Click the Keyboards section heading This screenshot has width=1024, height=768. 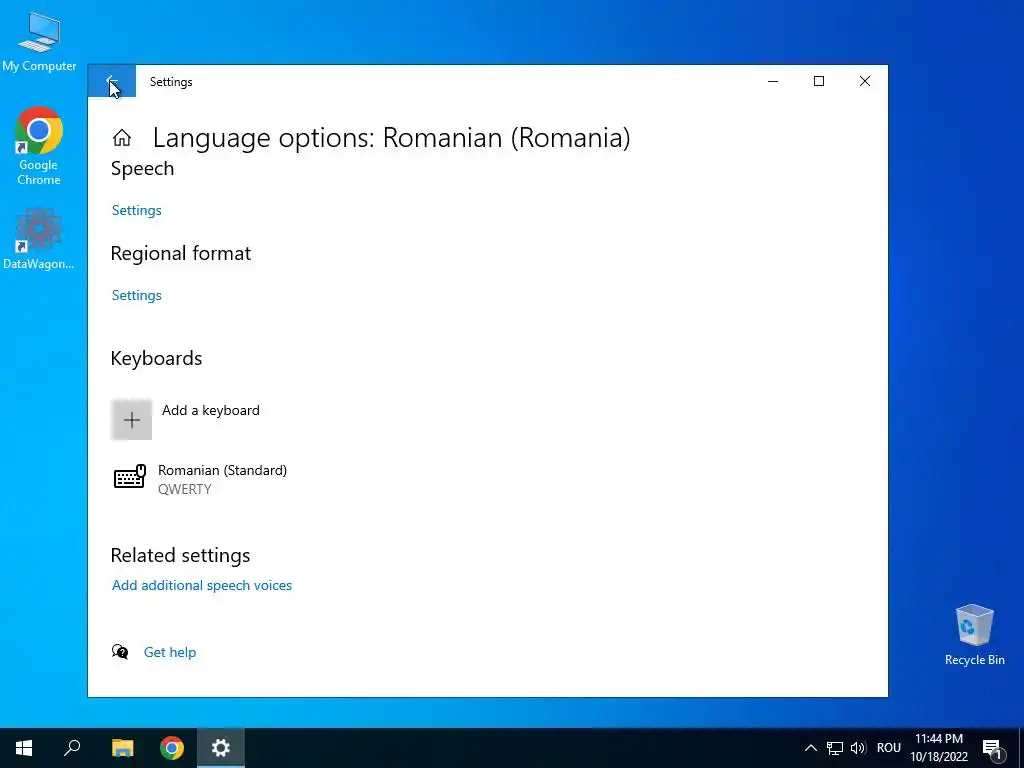coord(156,359)
